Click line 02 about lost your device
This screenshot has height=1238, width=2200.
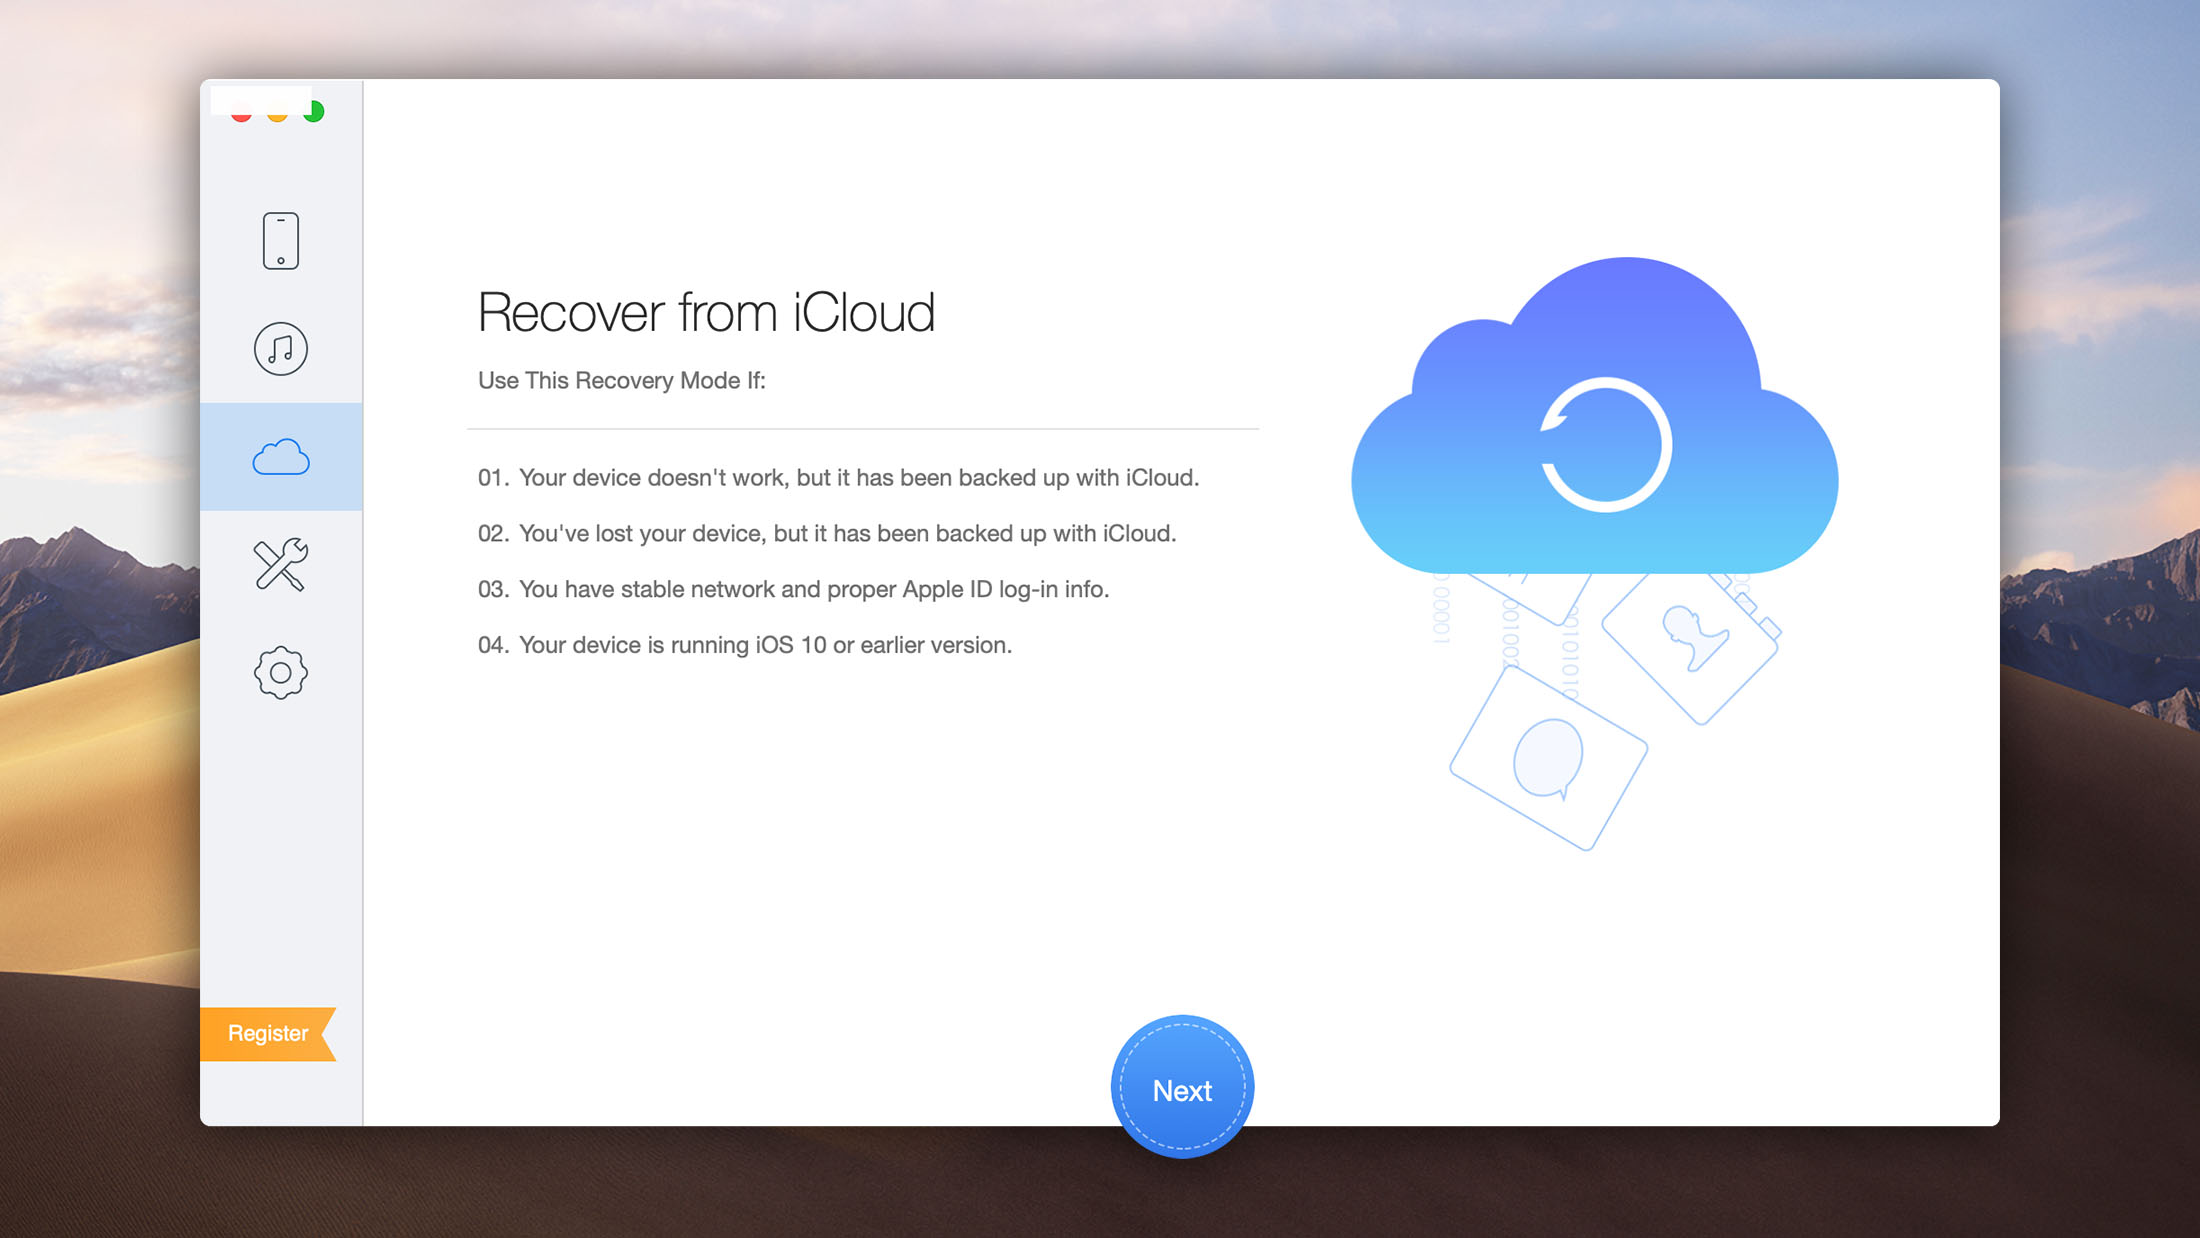coord(827,534)
